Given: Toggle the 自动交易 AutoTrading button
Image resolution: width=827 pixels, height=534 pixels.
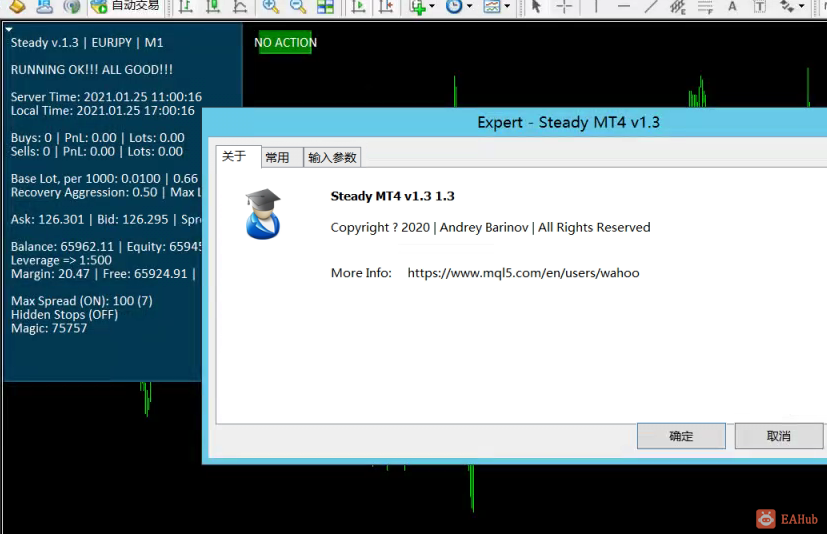Looking at the screenshot, I should pos(125,6).
